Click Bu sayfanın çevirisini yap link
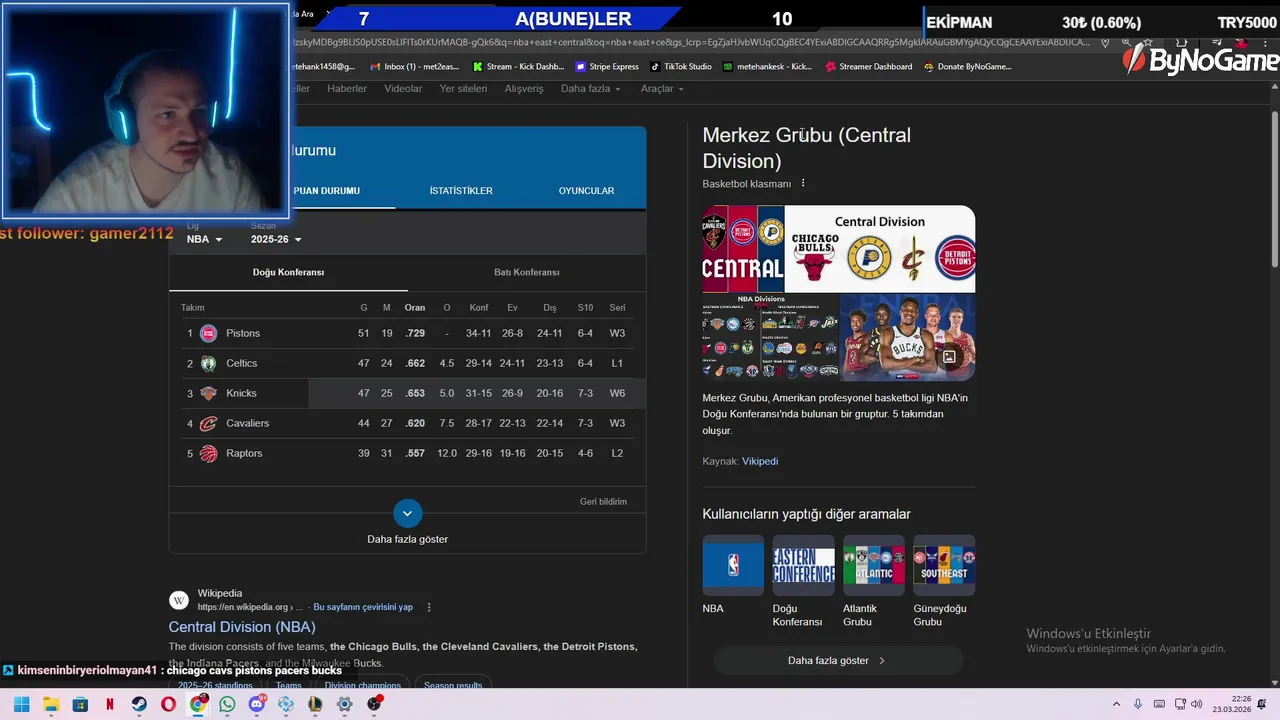 [x=363, y=607]
